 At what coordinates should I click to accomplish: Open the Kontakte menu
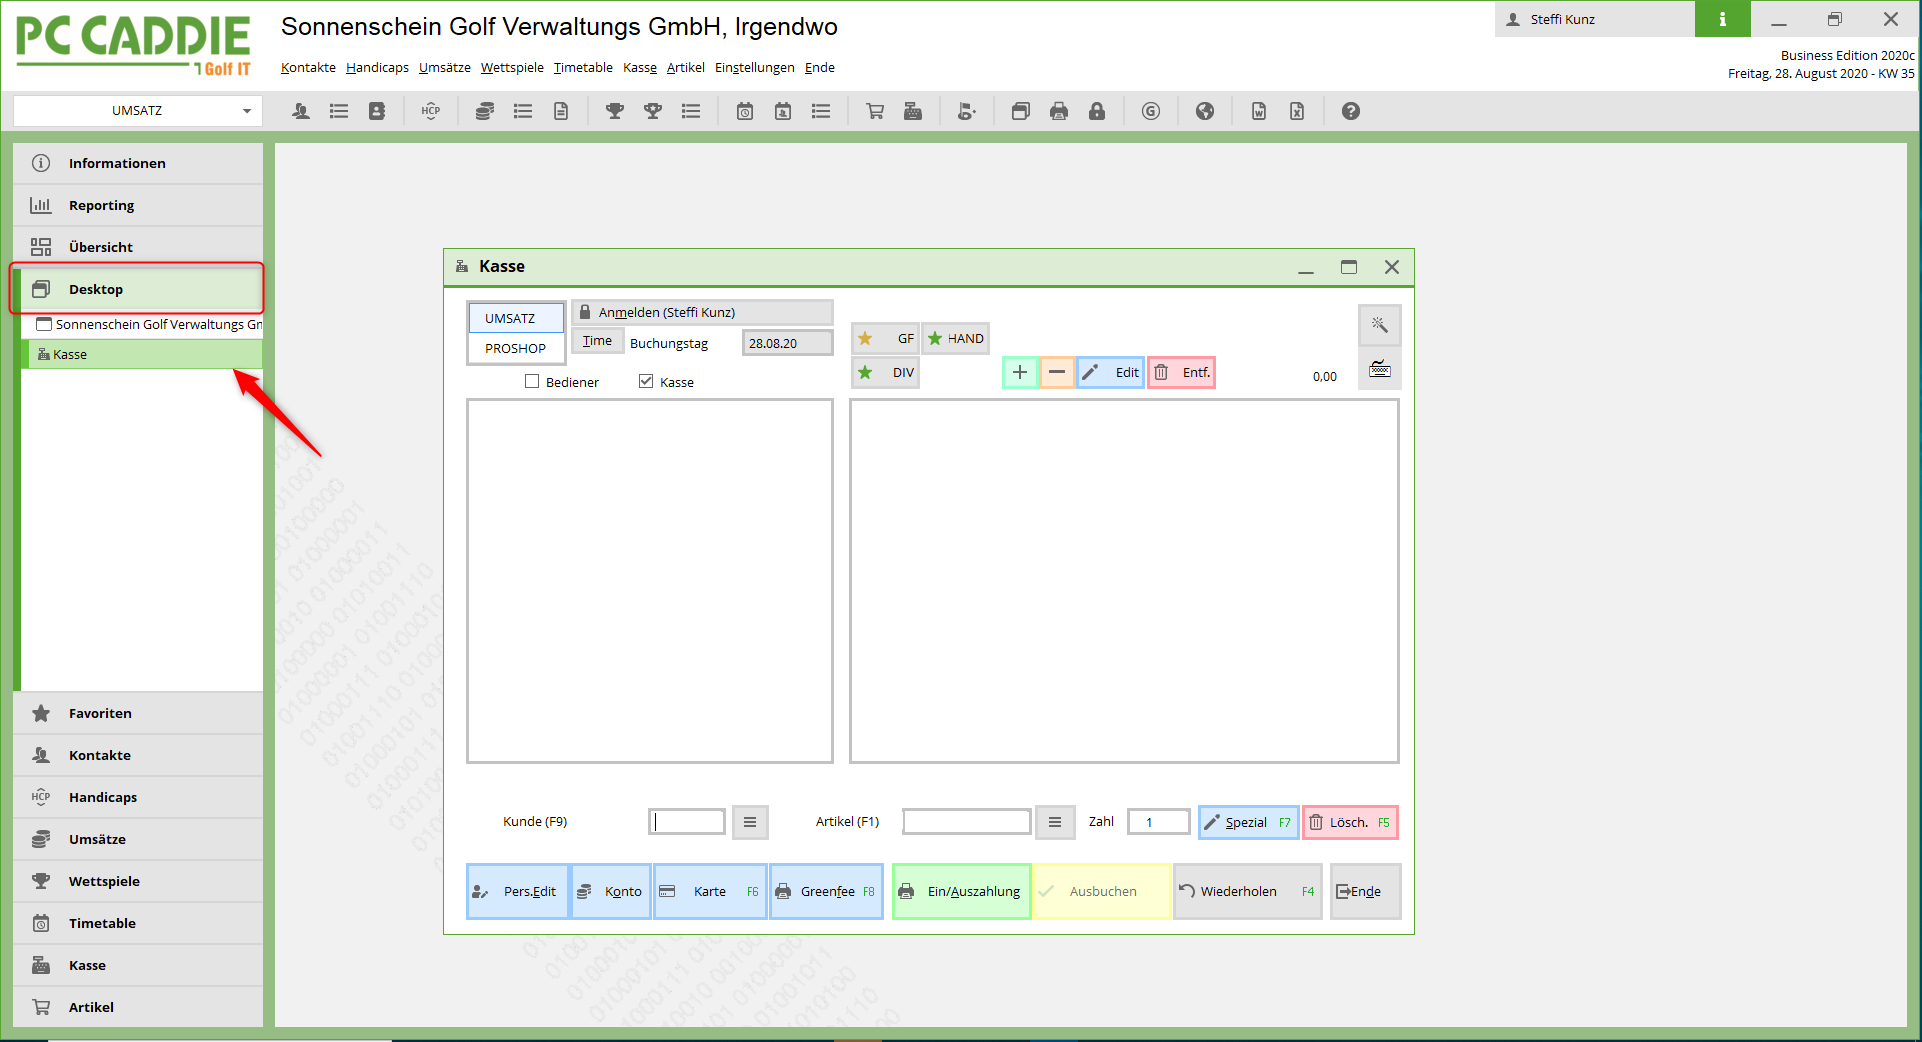coord(308,68)
